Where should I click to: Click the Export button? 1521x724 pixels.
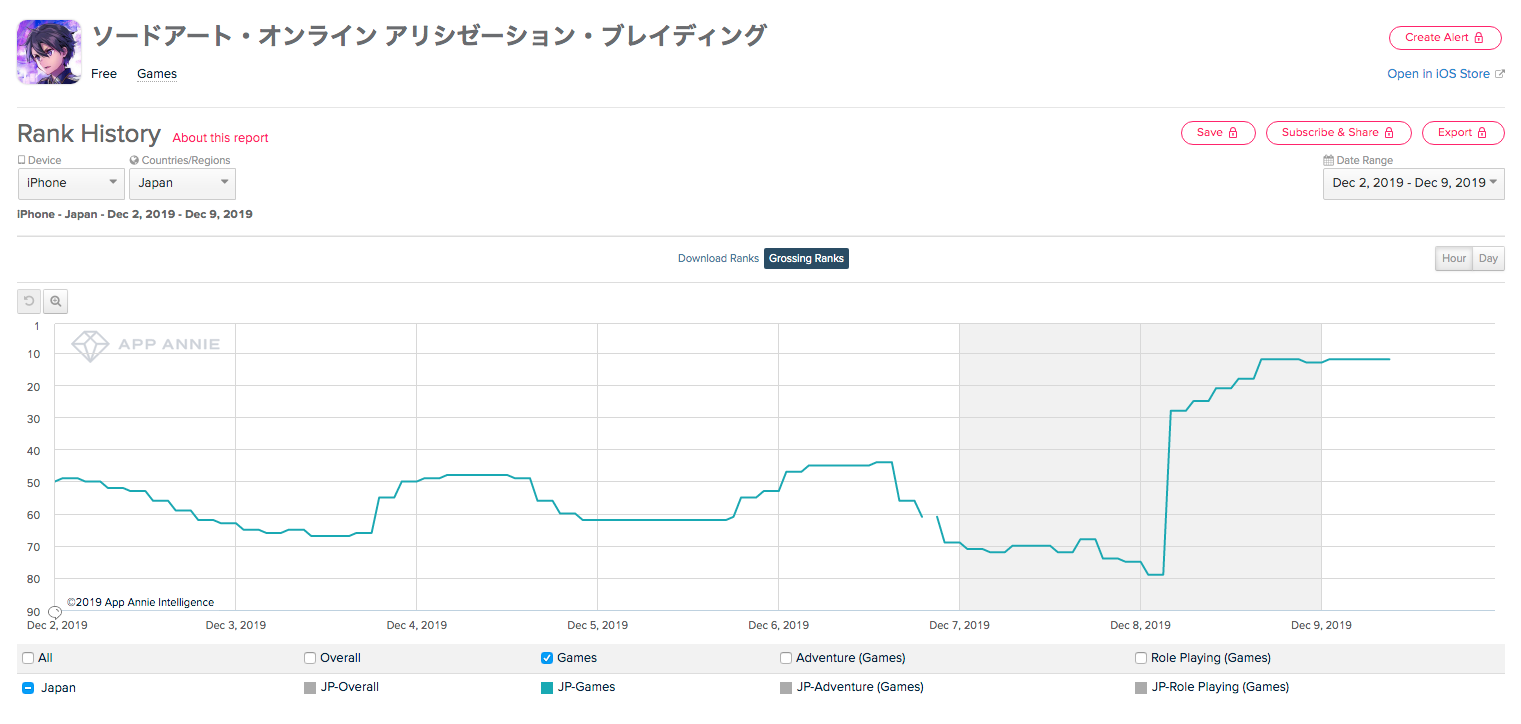tap(1463, 133)
